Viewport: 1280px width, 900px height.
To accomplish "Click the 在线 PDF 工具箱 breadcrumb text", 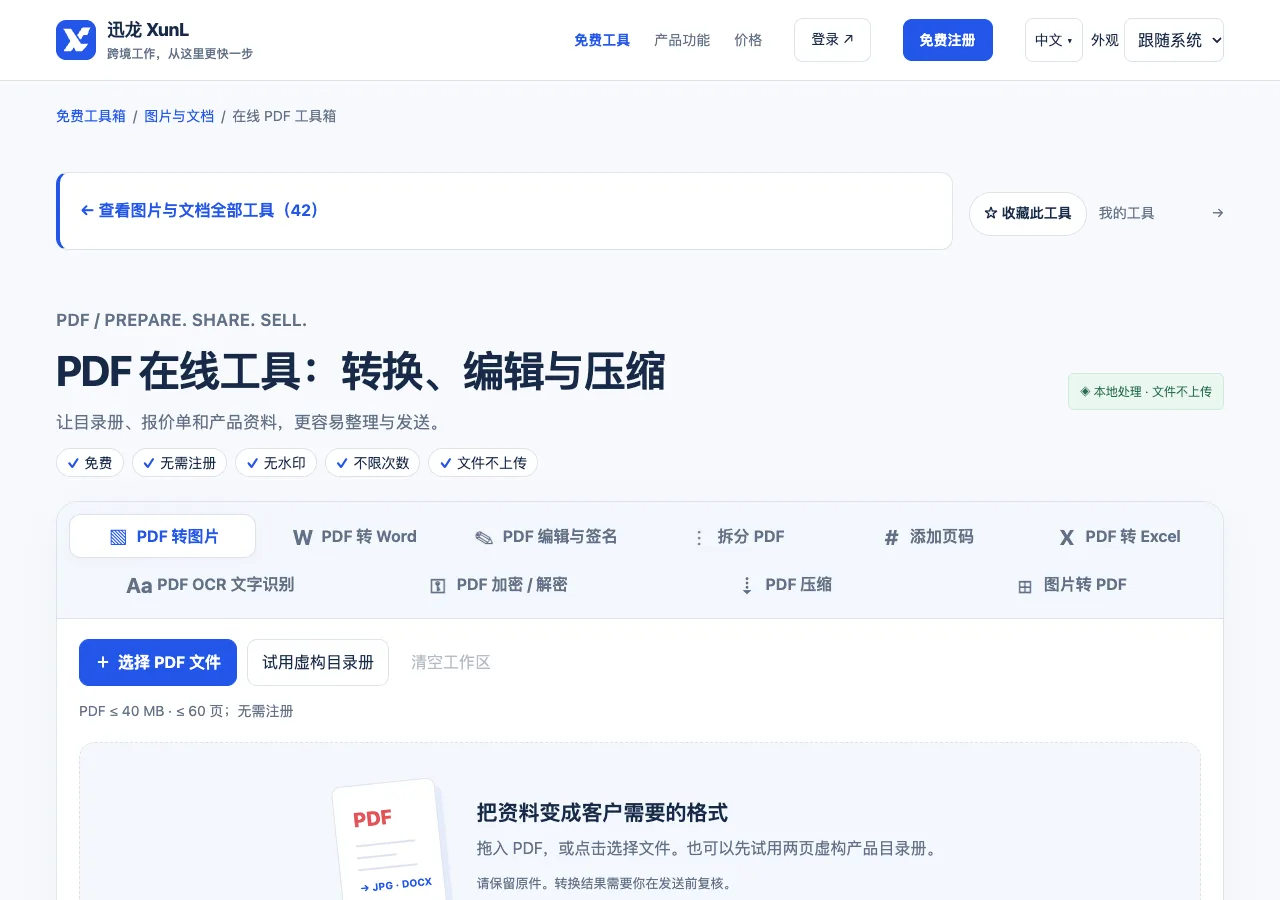I will click(284, 116).
